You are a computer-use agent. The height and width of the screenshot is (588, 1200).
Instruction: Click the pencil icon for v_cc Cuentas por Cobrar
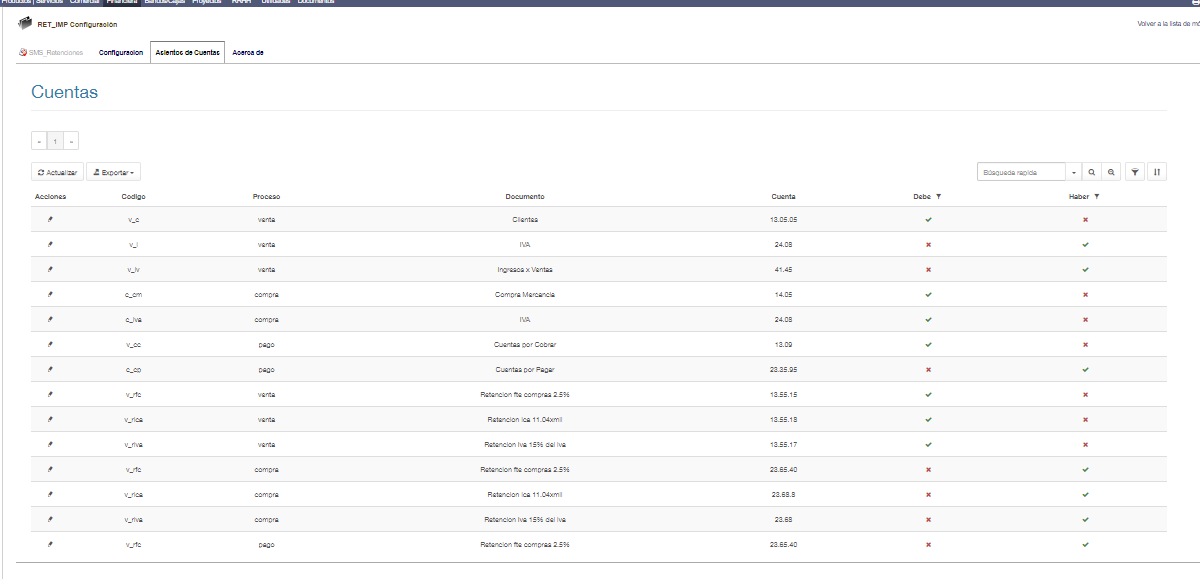(x=50, y=344)
